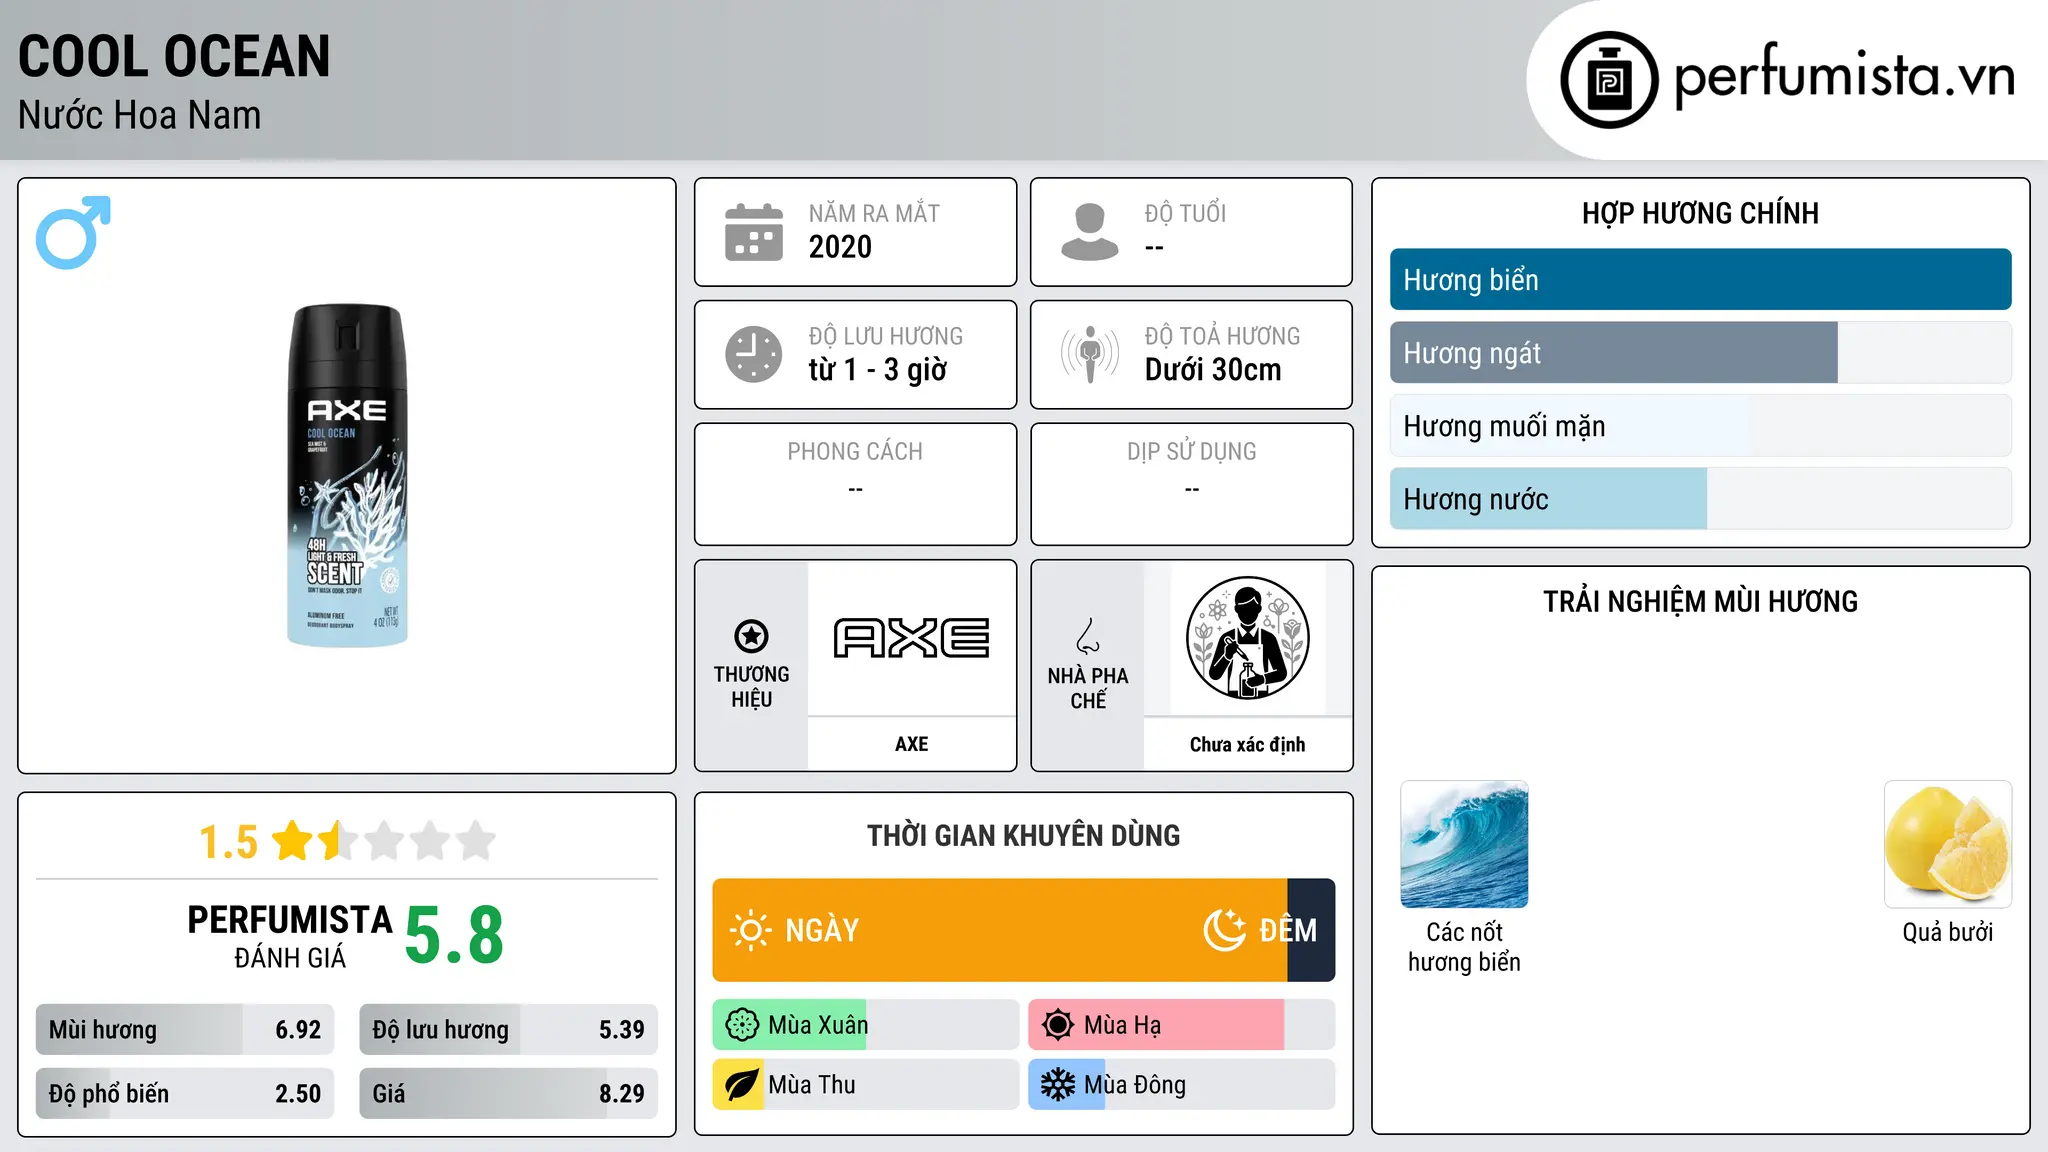This screenshot has width=2048, height=1152.
Task: Click the star badge icon above Thương hiệu
Action: (751, 635)
